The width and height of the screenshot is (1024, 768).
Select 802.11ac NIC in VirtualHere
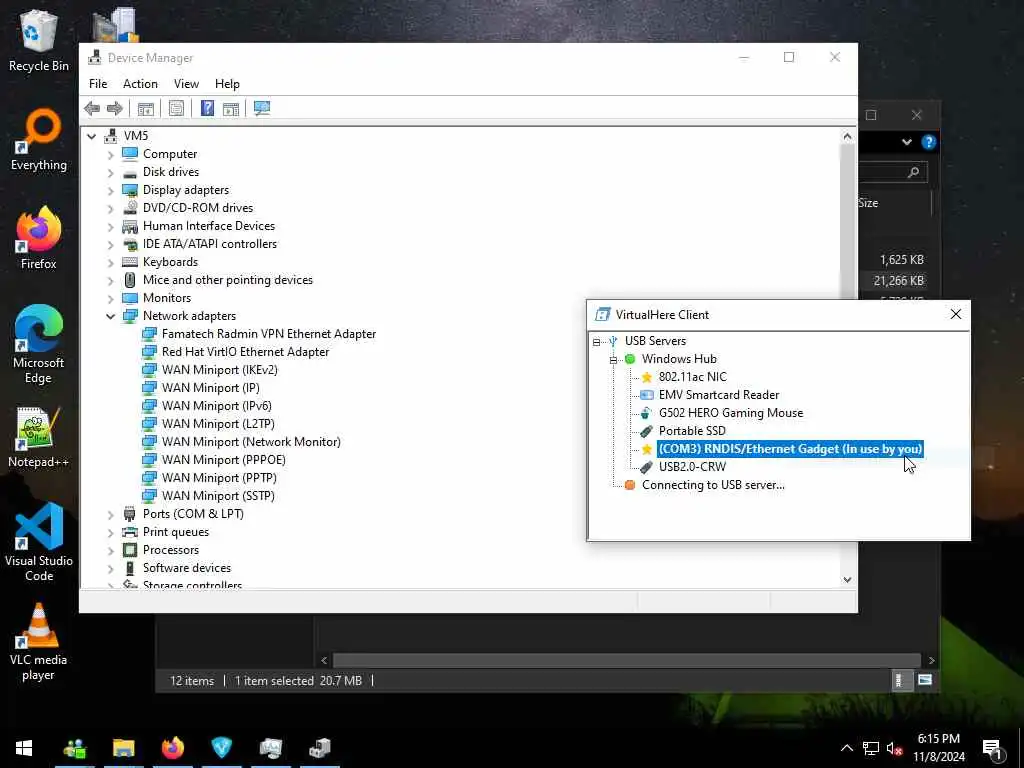[692, 377]
